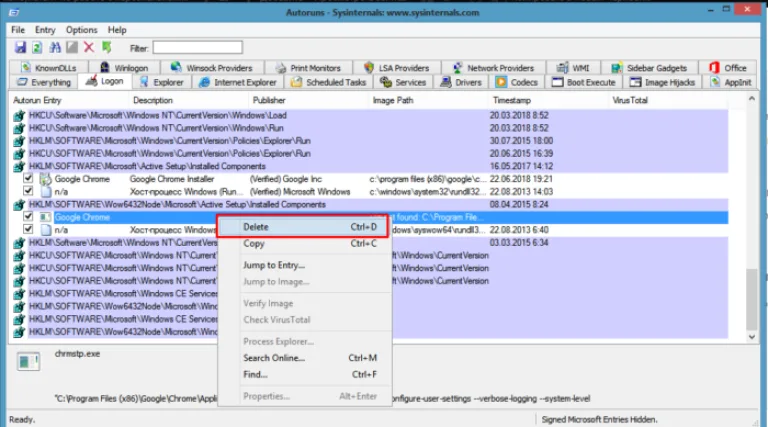Choose Find... from the context menu
Screen dimensions: 768x427
coord(304,375)
